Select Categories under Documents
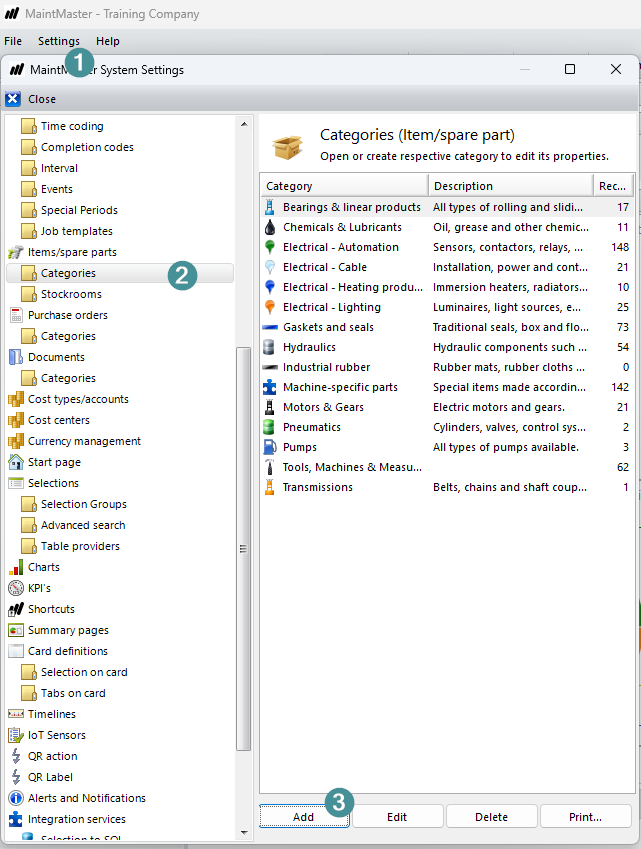Image resolution: width=641 pixels, height=849 pixels. point(68,378)
